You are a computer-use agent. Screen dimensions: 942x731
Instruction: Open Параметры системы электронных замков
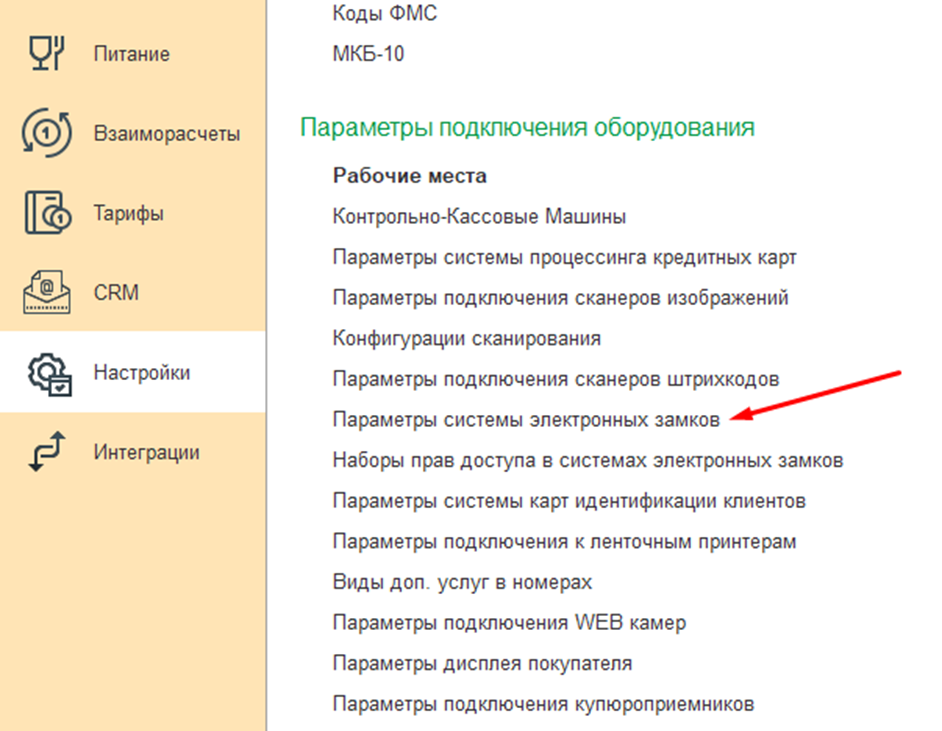point(526,419)
